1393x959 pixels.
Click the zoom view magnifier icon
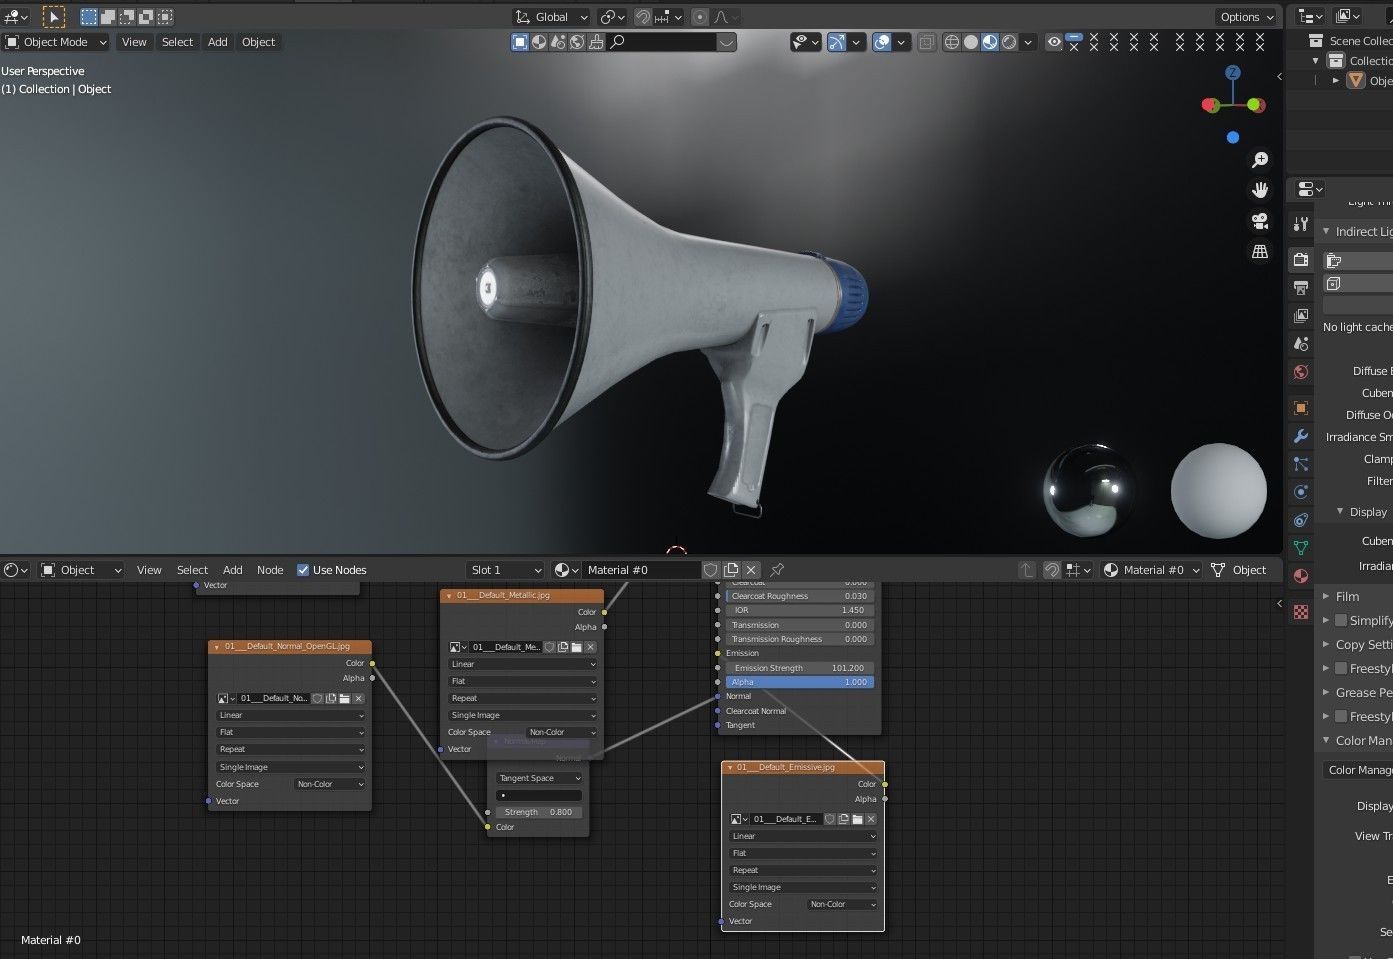1260,160
